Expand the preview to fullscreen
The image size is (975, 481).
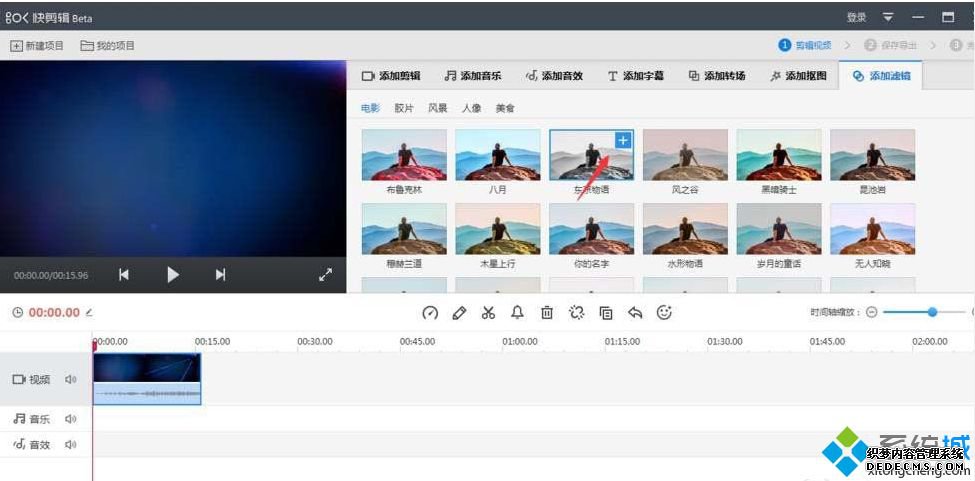(325, 275)
